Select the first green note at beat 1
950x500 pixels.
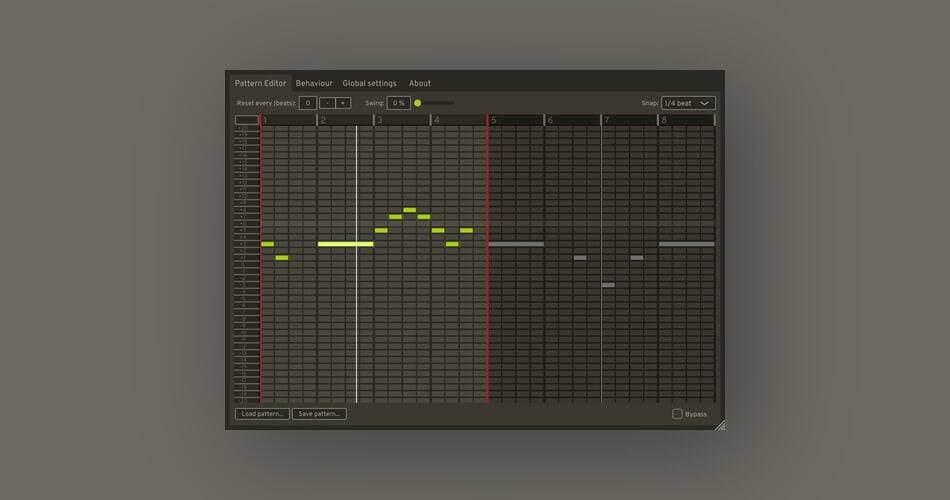(x=268, y=244)
